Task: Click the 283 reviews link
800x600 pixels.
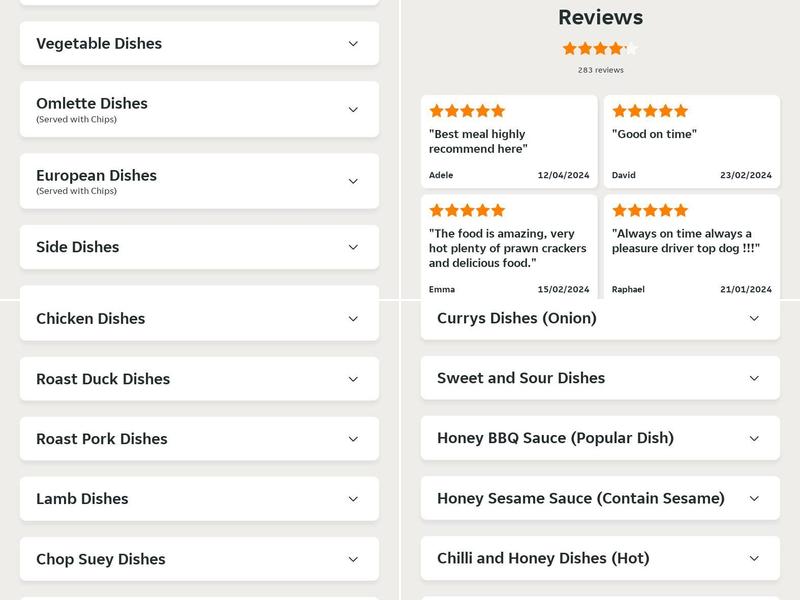Action: pos(600,70)
